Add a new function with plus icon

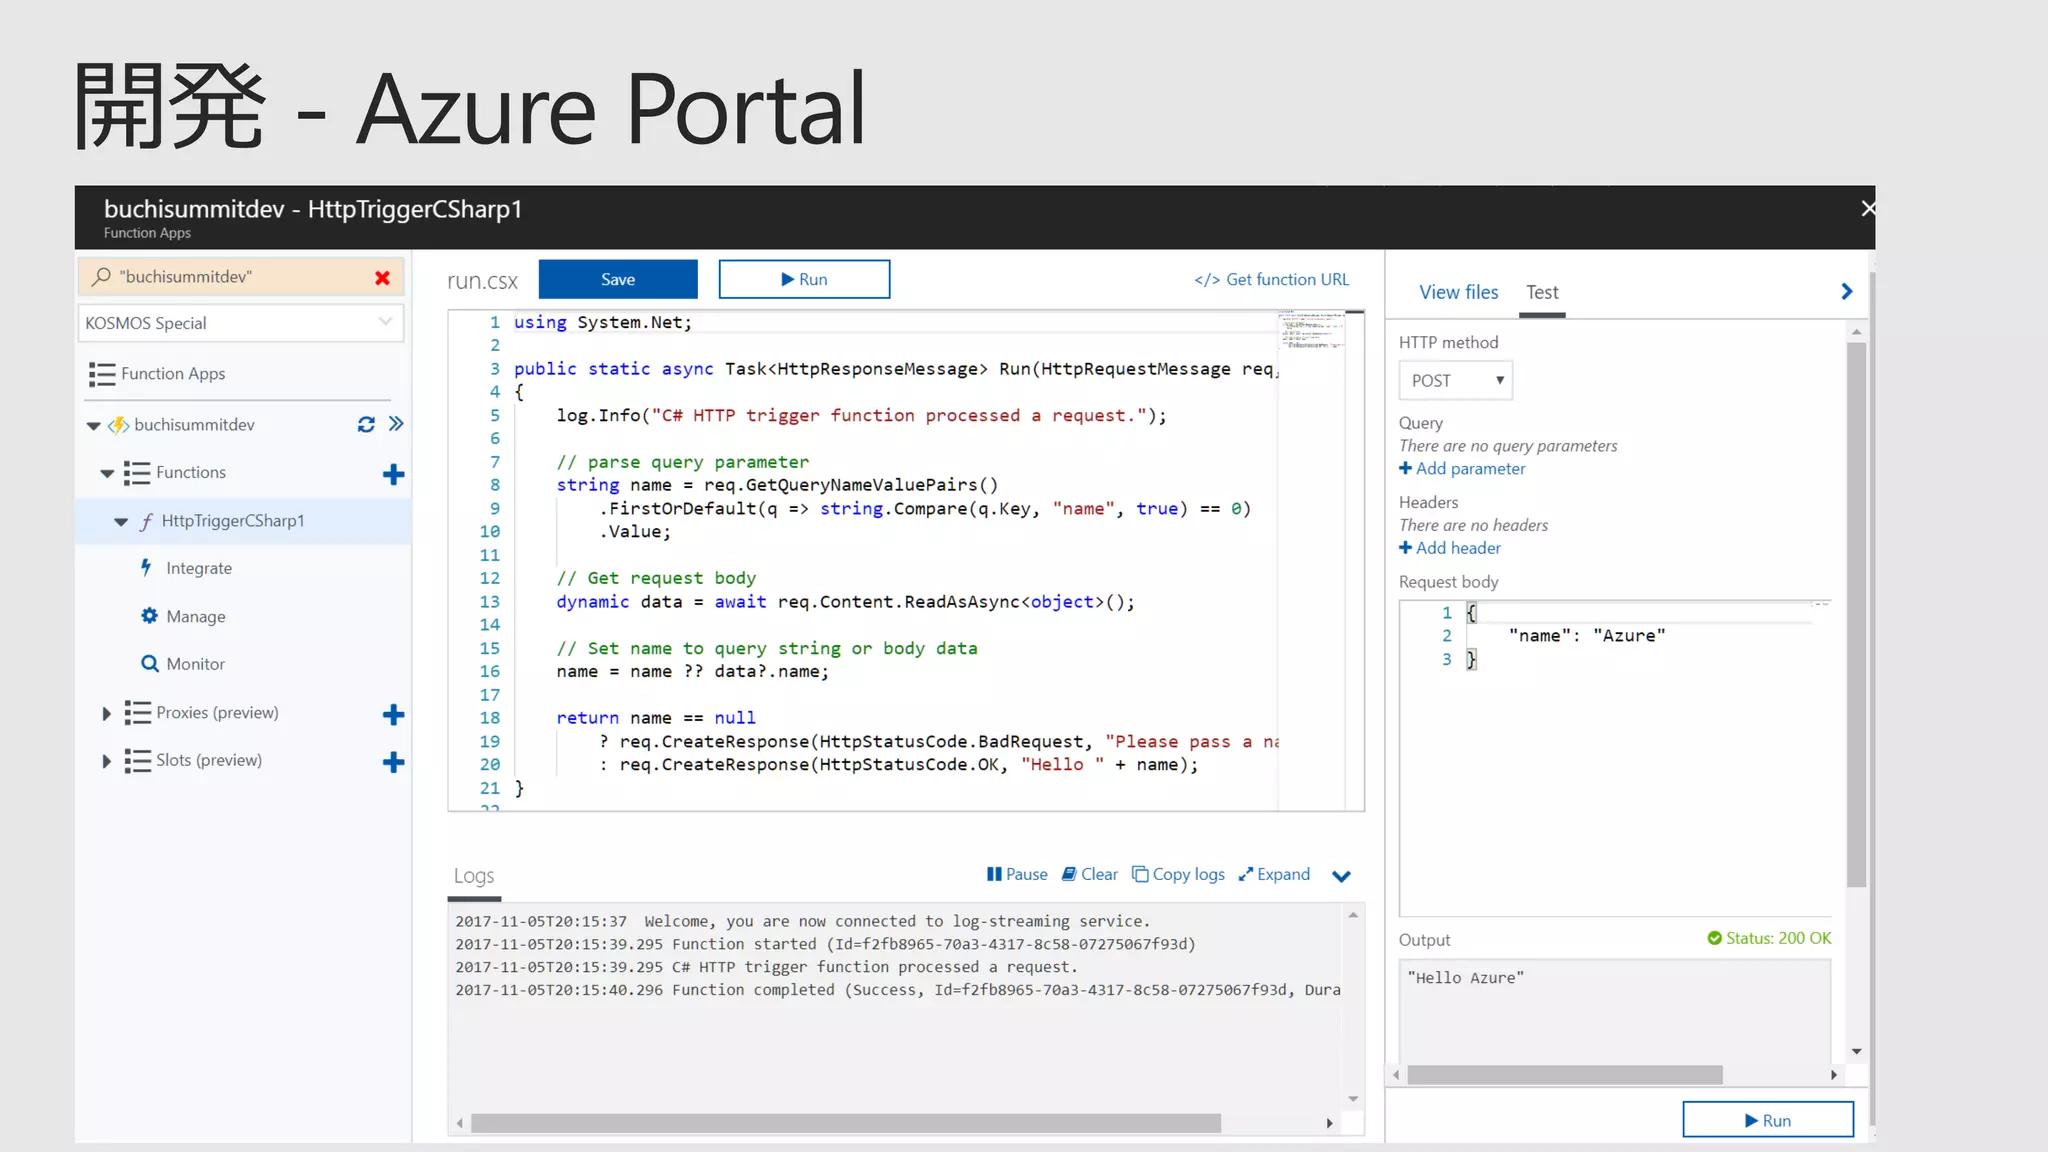point(393,474)
